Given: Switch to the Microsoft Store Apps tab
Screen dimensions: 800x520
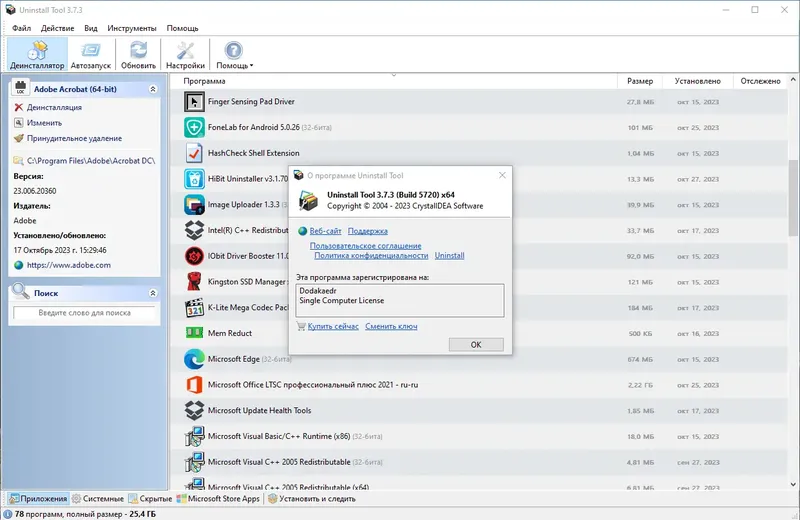Looking at the screenshot, I should [x=218, y=499].
